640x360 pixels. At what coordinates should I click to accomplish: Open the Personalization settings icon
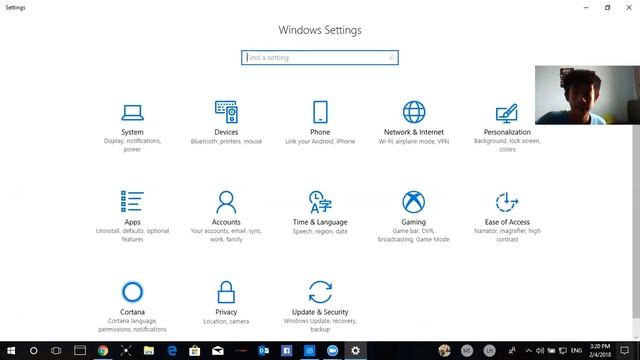pos(507,113)
